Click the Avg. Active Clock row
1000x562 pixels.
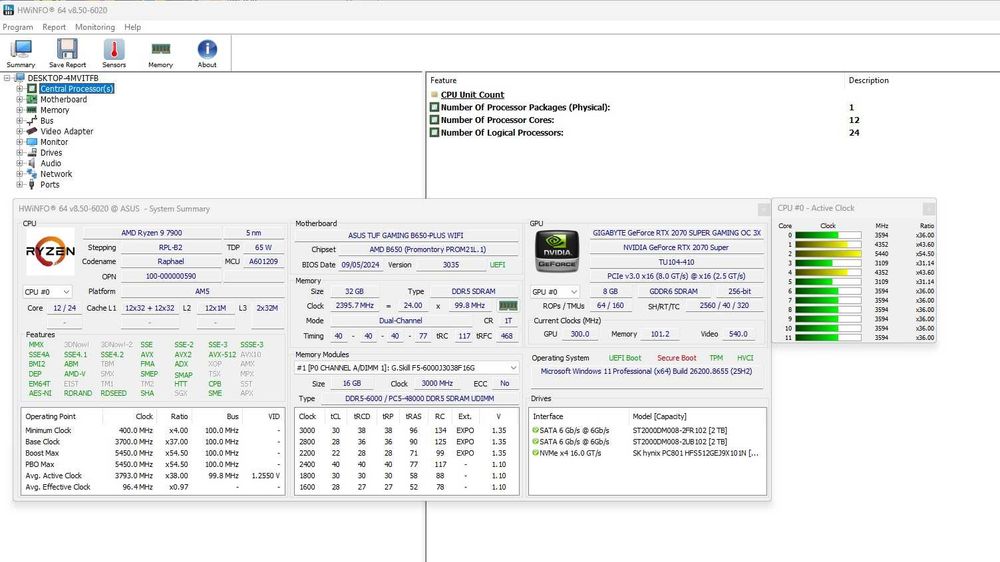click(153, 476)
